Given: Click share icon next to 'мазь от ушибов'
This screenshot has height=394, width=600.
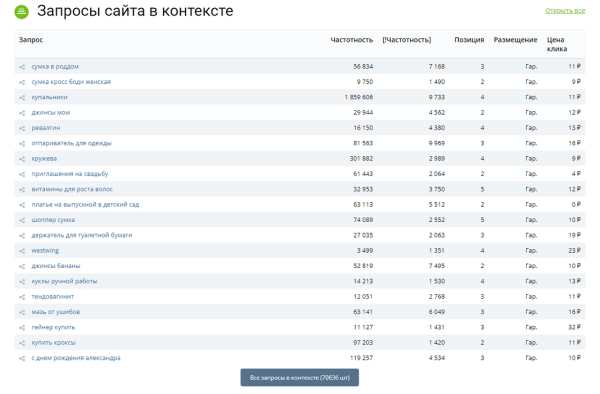Looking at the screenshot, I should click(22, 312).
